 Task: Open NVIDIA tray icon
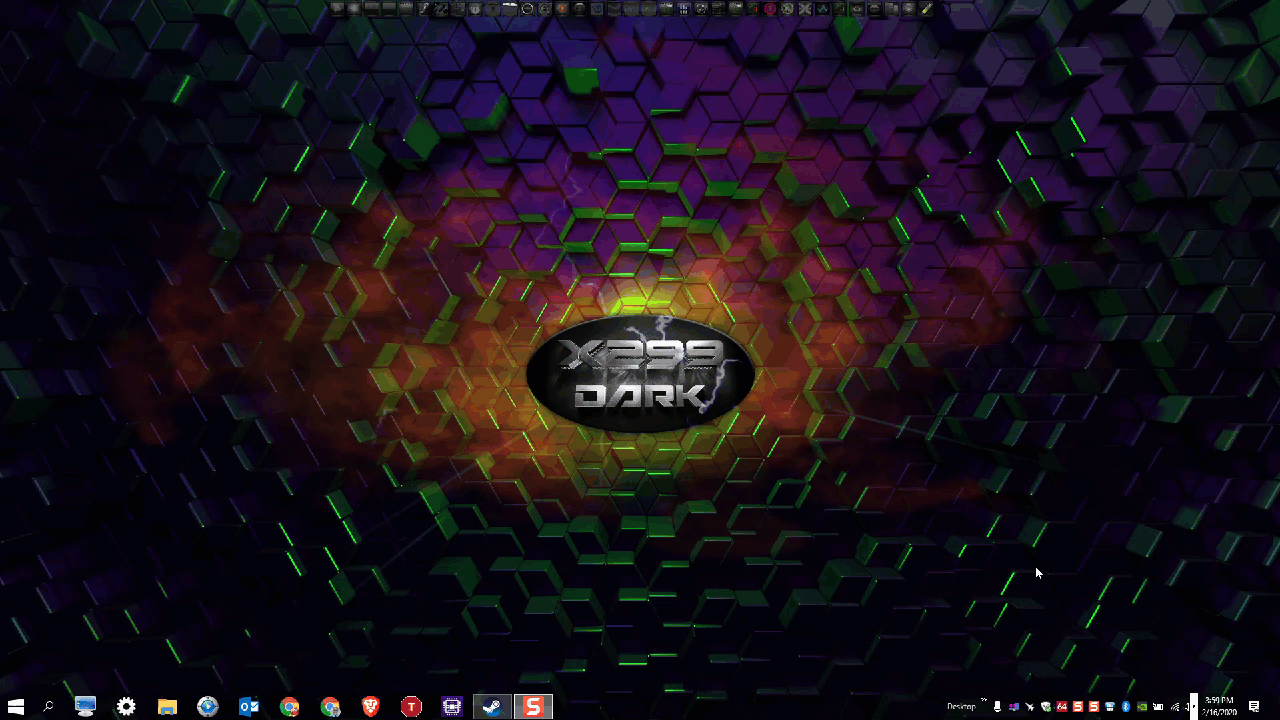click(x=1142, y=707)
